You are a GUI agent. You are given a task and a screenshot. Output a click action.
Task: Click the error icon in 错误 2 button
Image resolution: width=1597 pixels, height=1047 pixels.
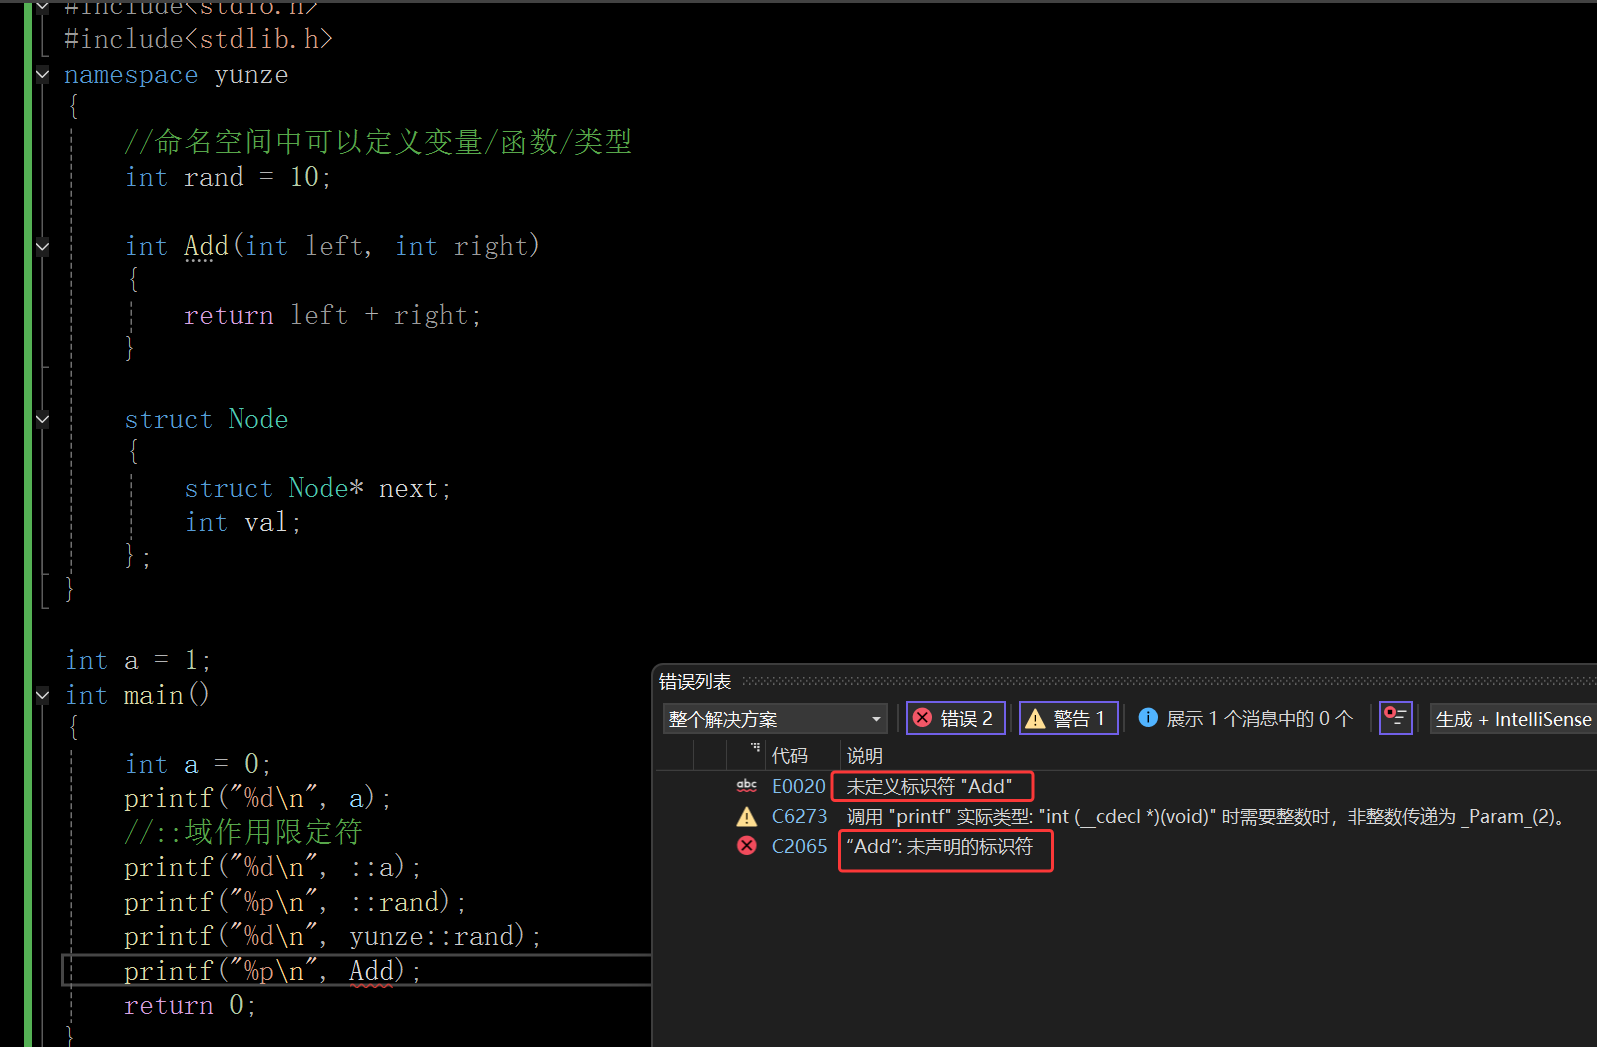(923, 718)
